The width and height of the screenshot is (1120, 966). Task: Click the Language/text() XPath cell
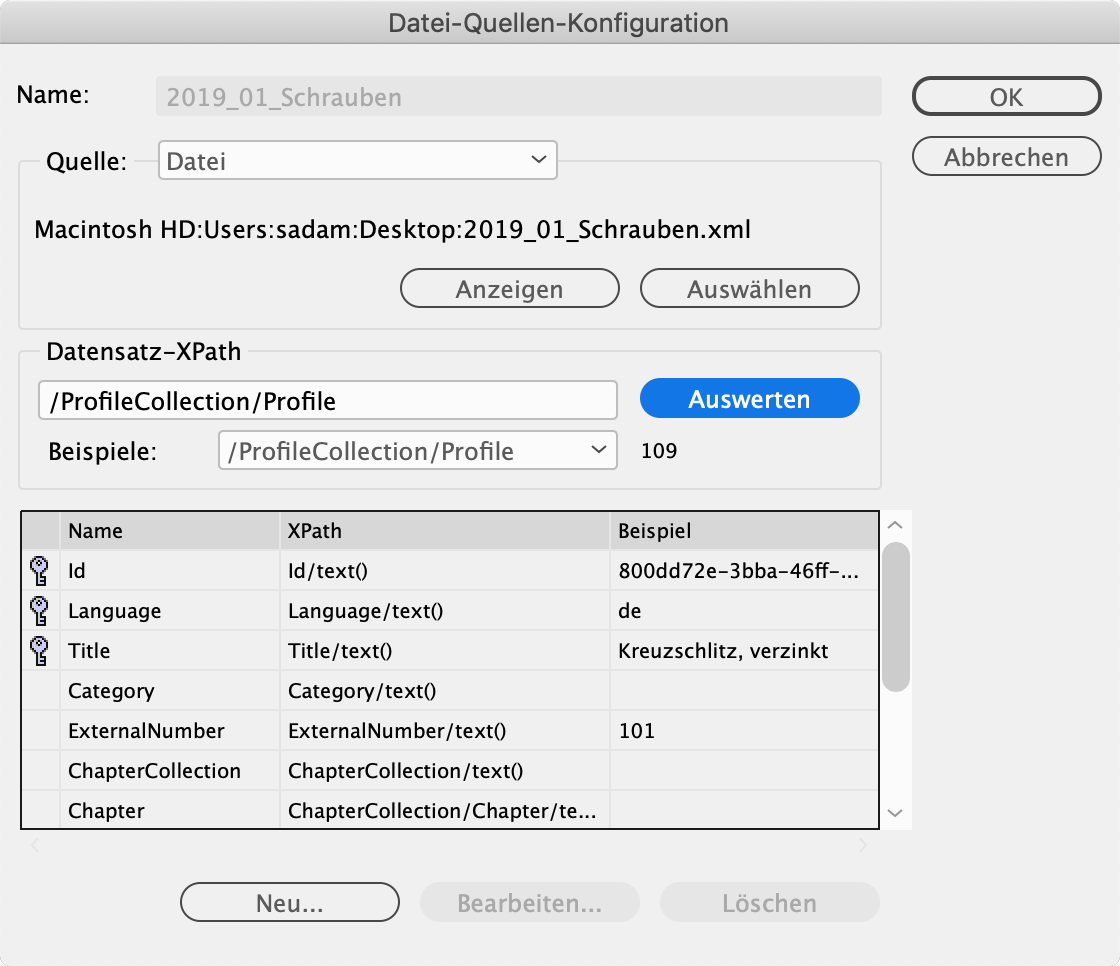coord(445,610)
